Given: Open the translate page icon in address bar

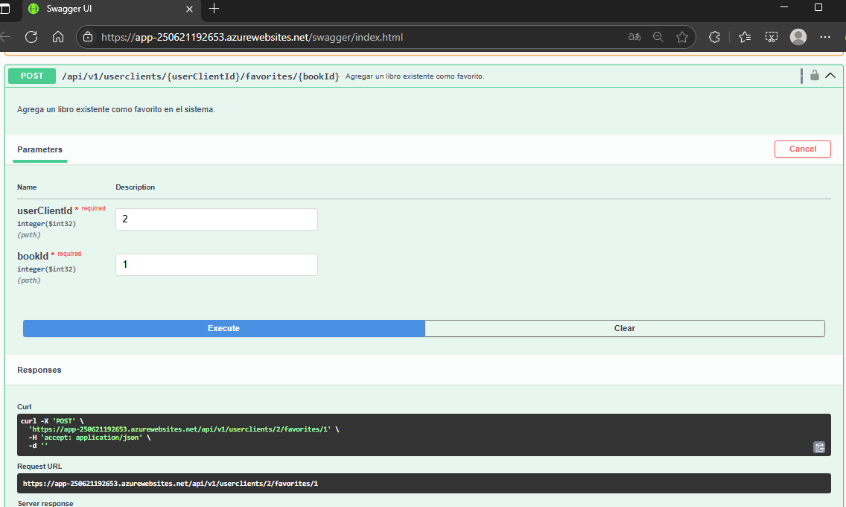Looking at the screenshot, I should [x=634, y=37].
